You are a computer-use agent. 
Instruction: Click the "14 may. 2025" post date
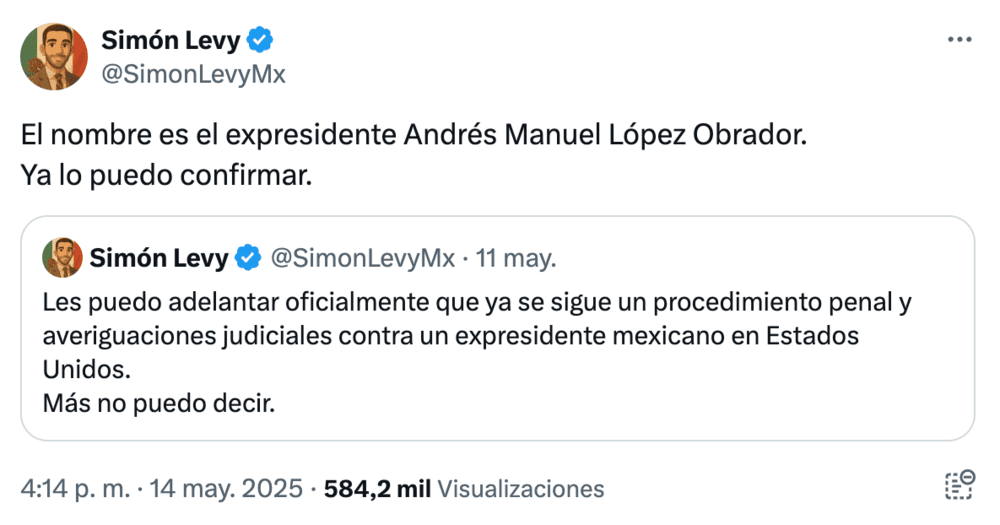pos(226,489)
